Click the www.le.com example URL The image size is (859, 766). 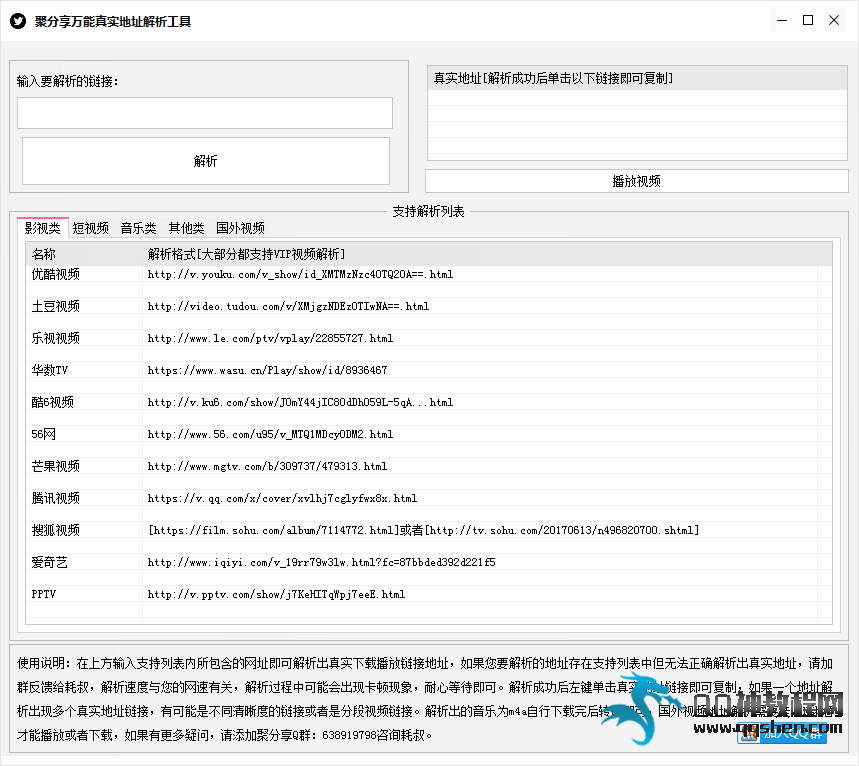point(270,338)
